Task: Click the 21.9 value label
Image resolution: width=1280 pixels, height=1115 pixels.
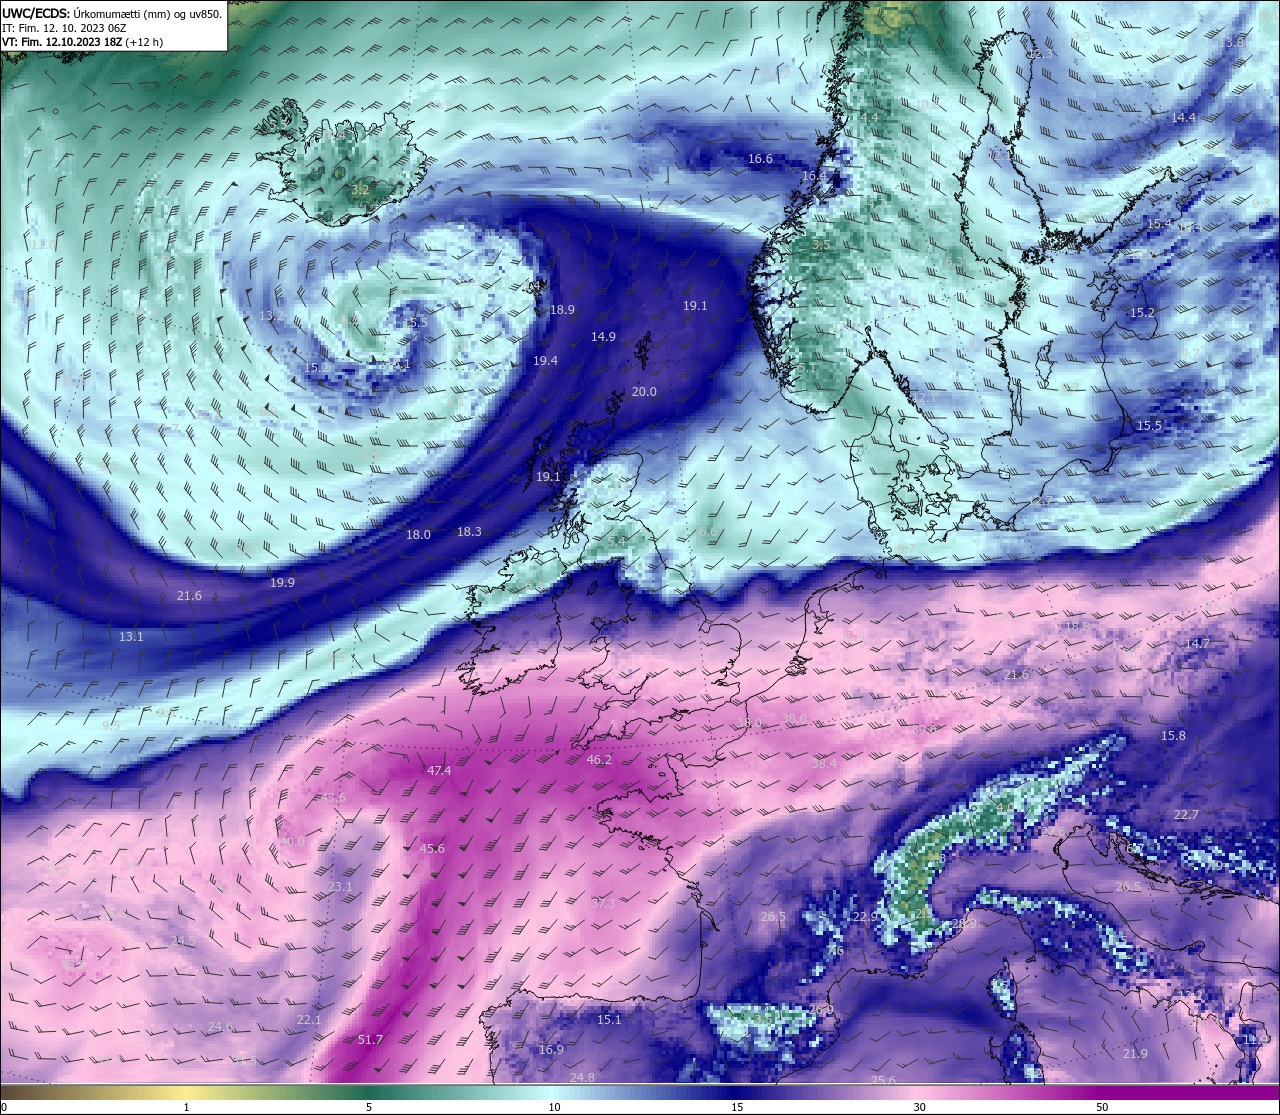Action: tap(1135, 1054)
